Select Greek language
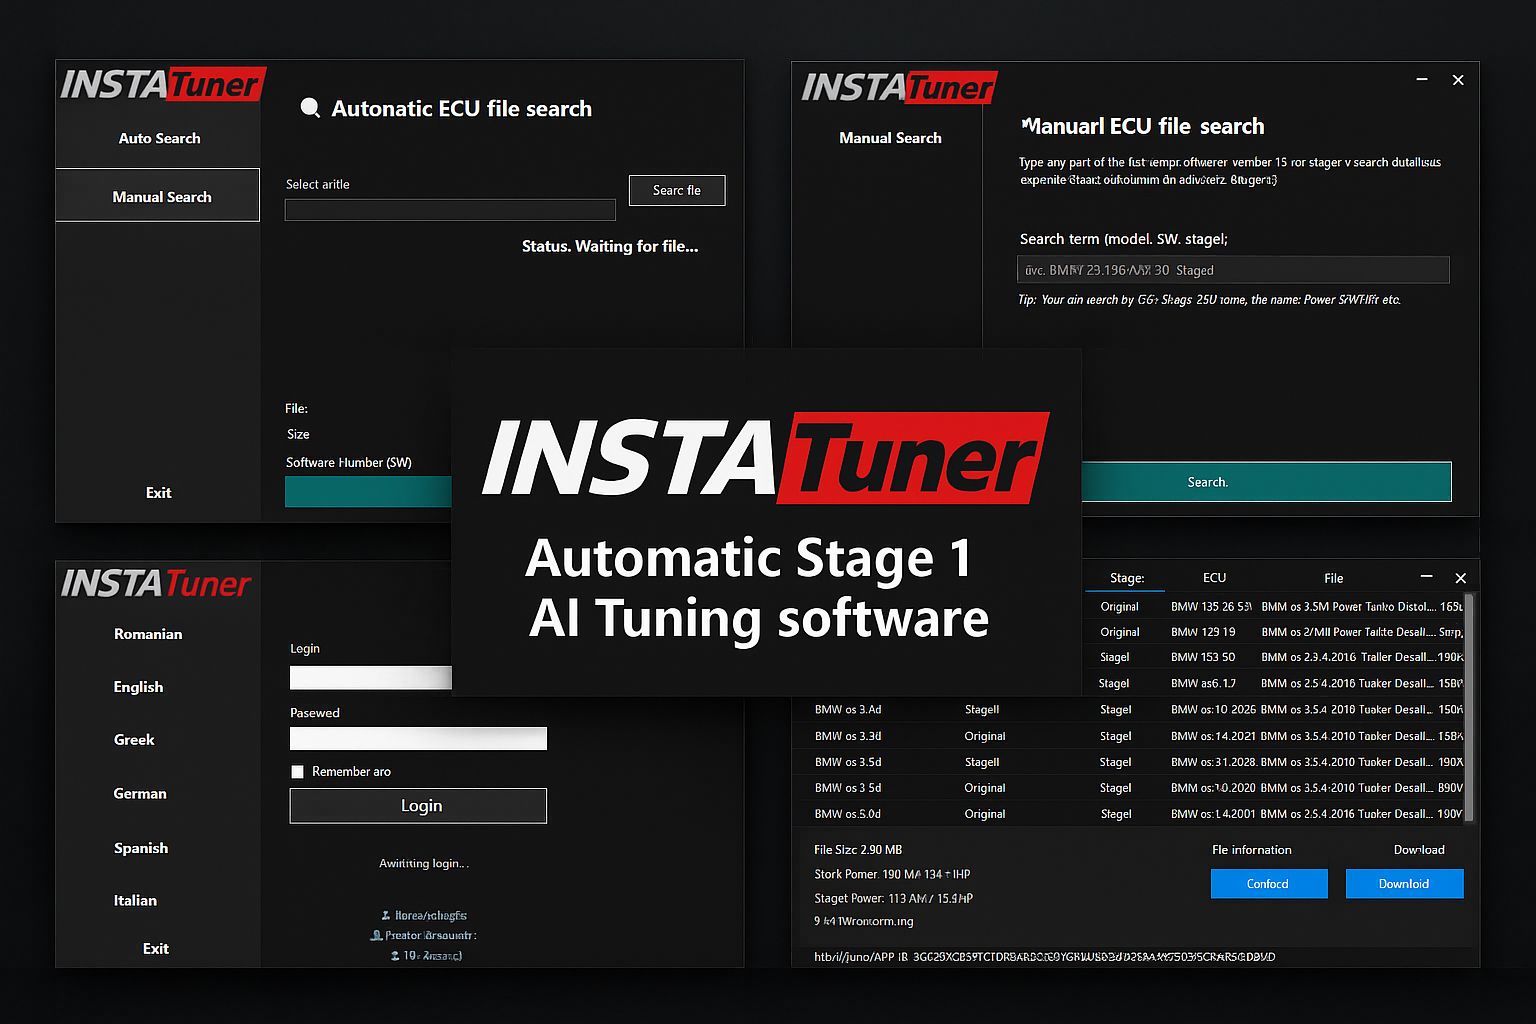Screen dimensions: 1536x1024 (134, 740)
